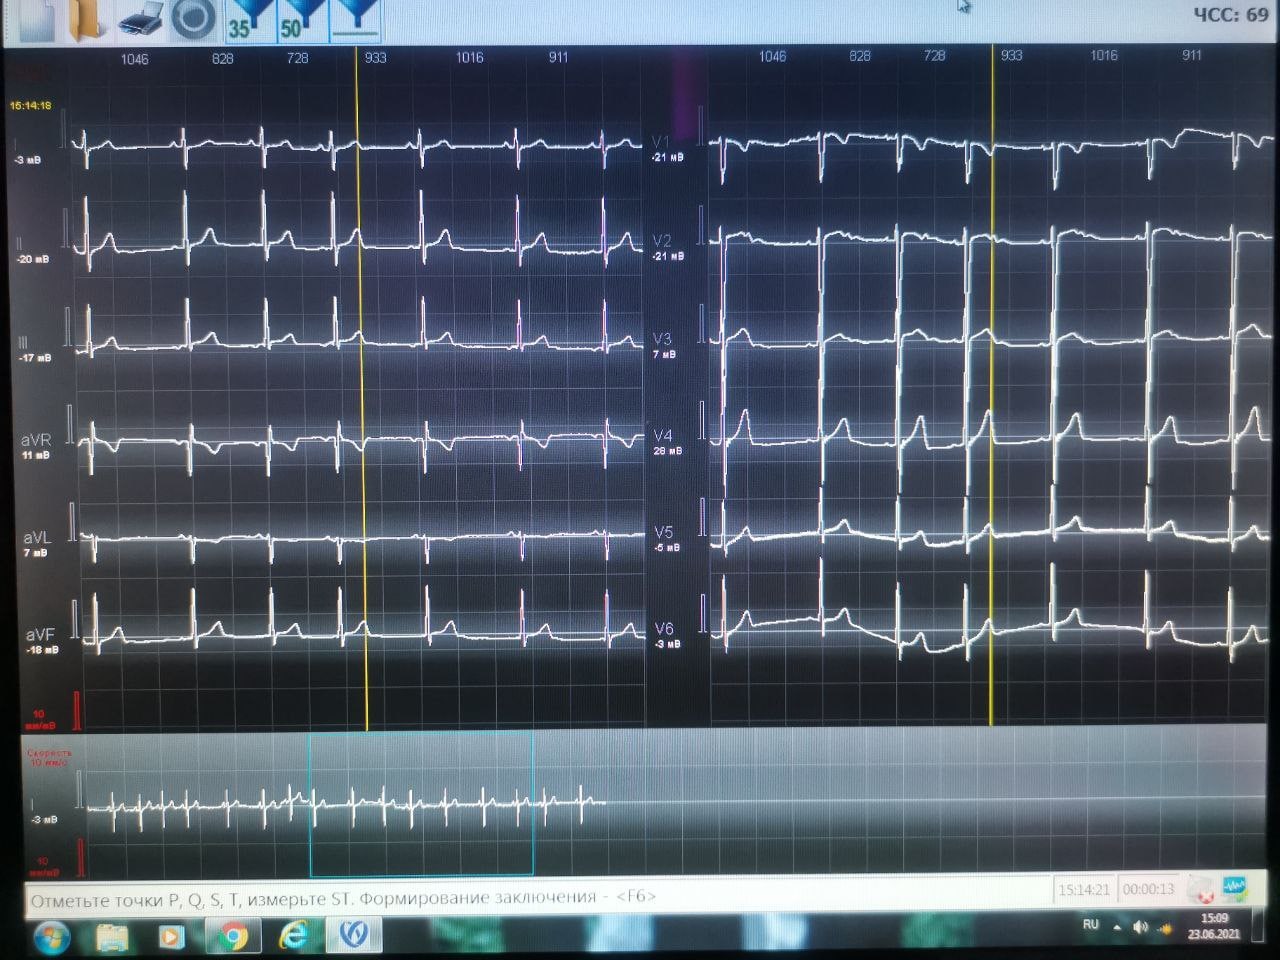Click the 828 RR interval in left panel
1280x960 pixels.
[222, 59]
